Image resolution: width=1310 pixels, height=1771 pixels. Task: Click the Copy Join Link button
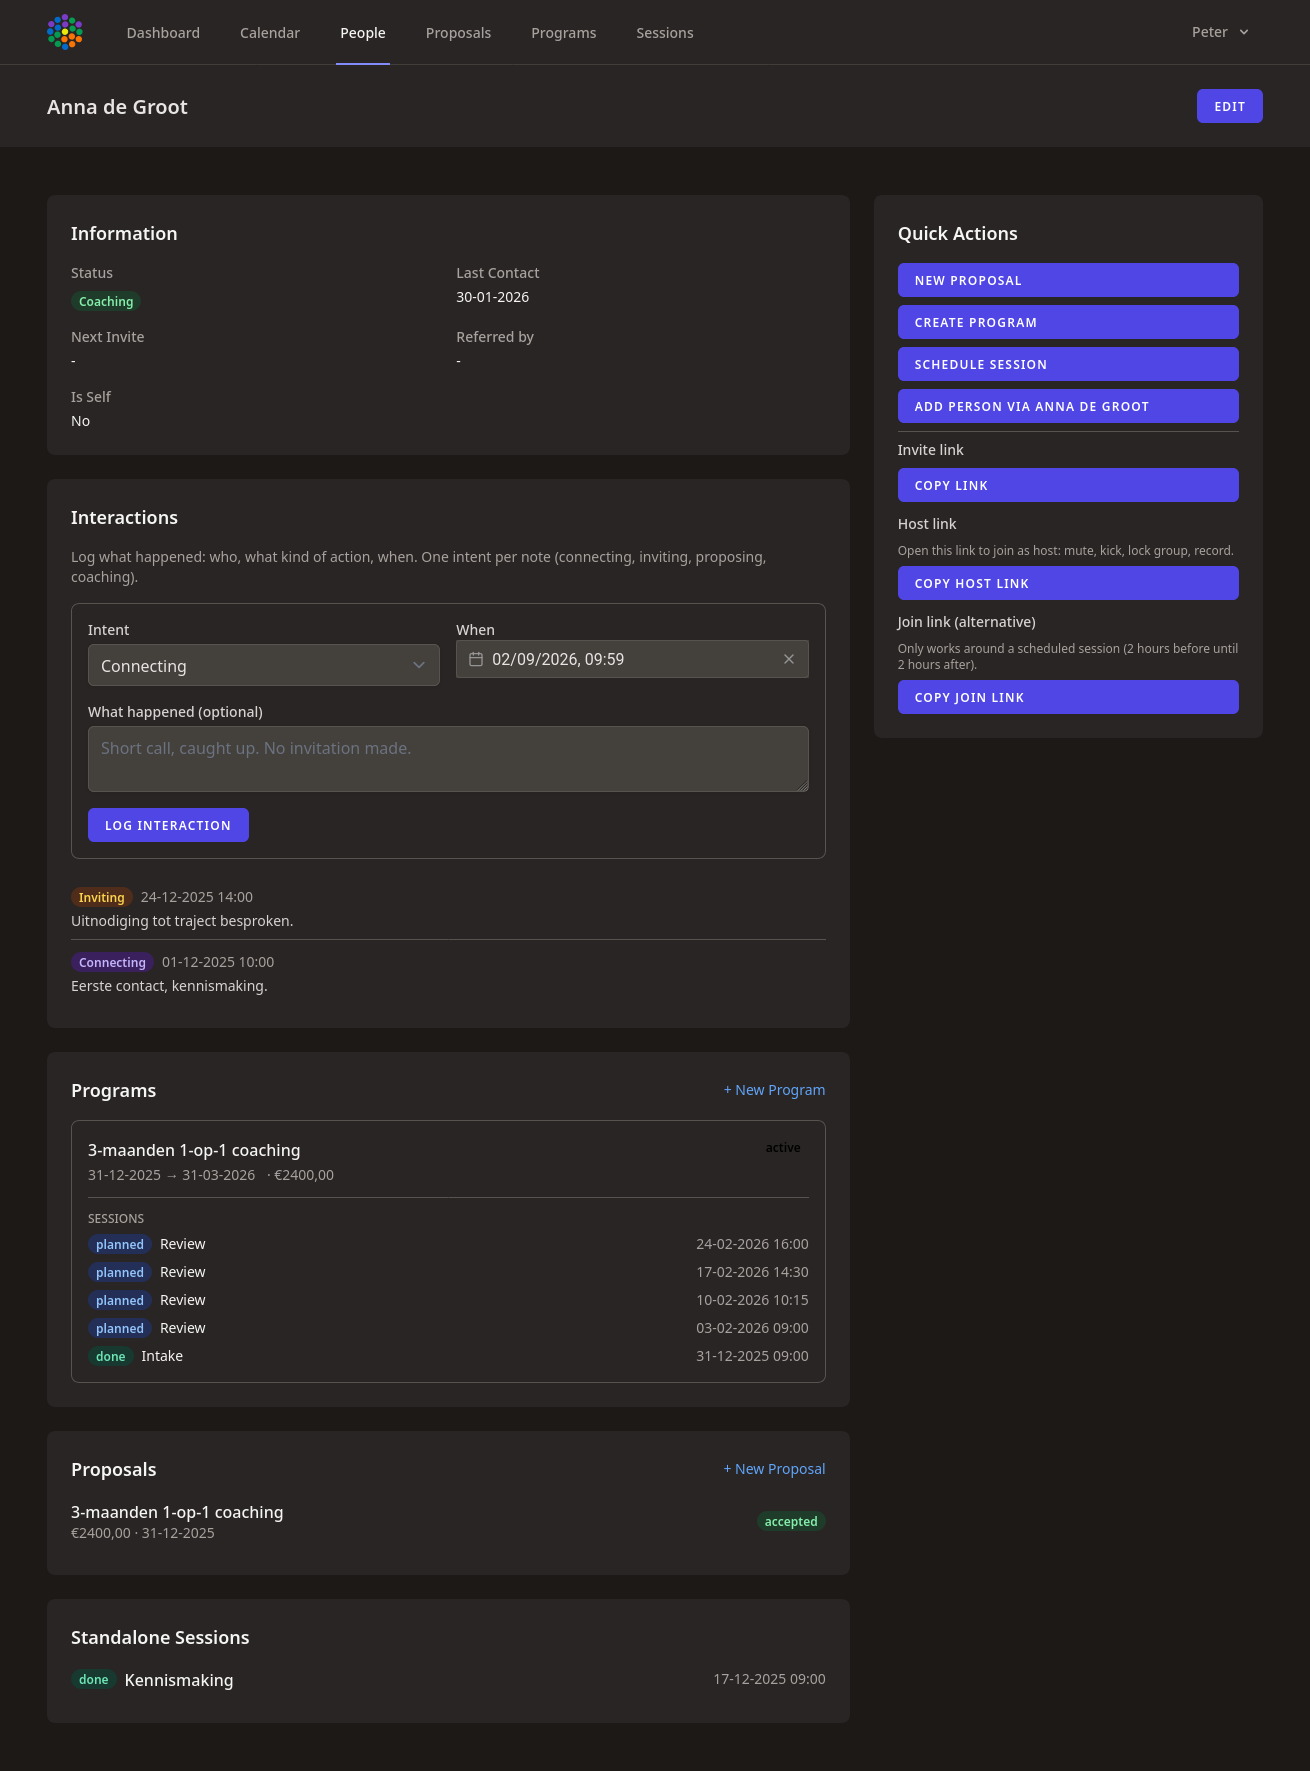[x=1067, y=697]
